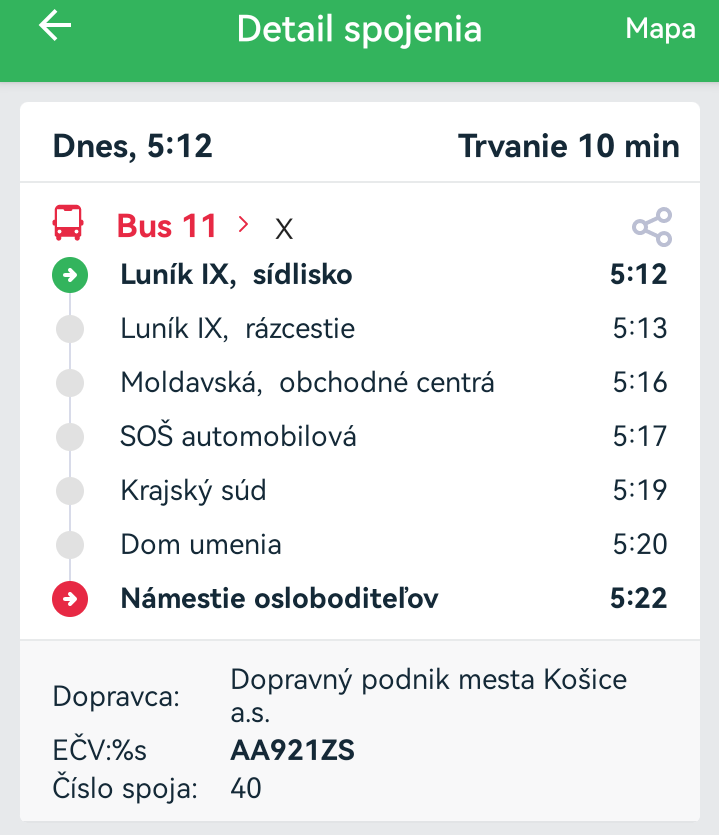Select the Dom umenia stop
Viewport: 719px width, 835px height.
point(200,545)
